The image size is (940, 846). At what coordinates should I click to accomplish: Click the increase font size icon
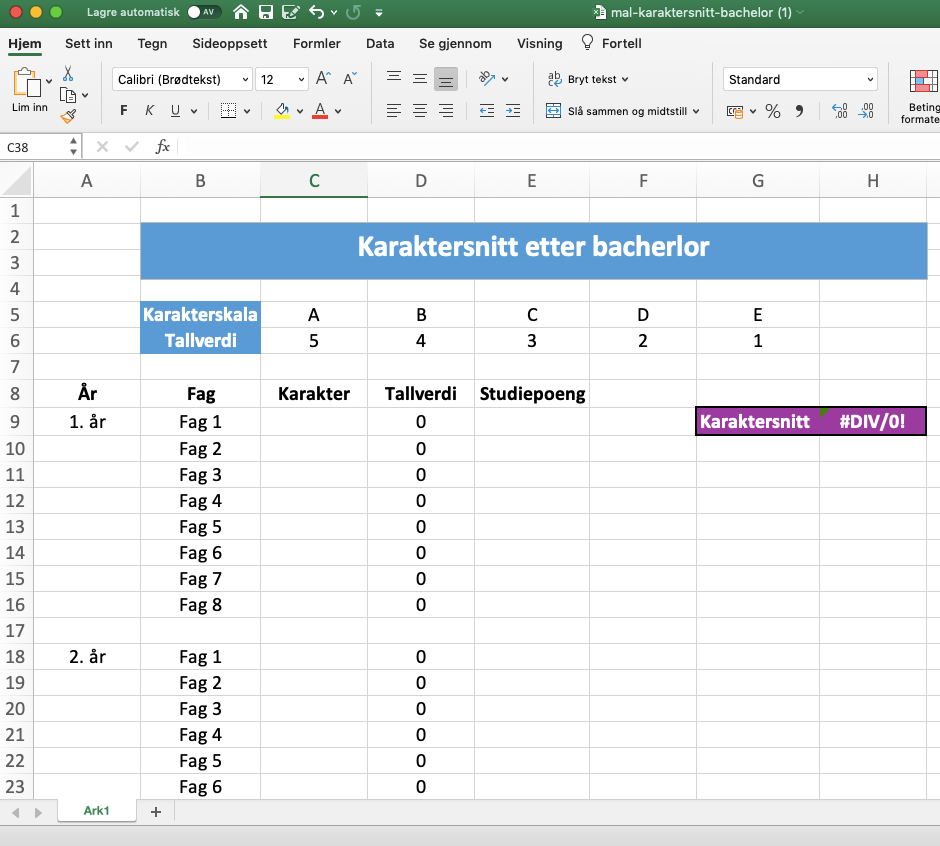pos(323,79)
